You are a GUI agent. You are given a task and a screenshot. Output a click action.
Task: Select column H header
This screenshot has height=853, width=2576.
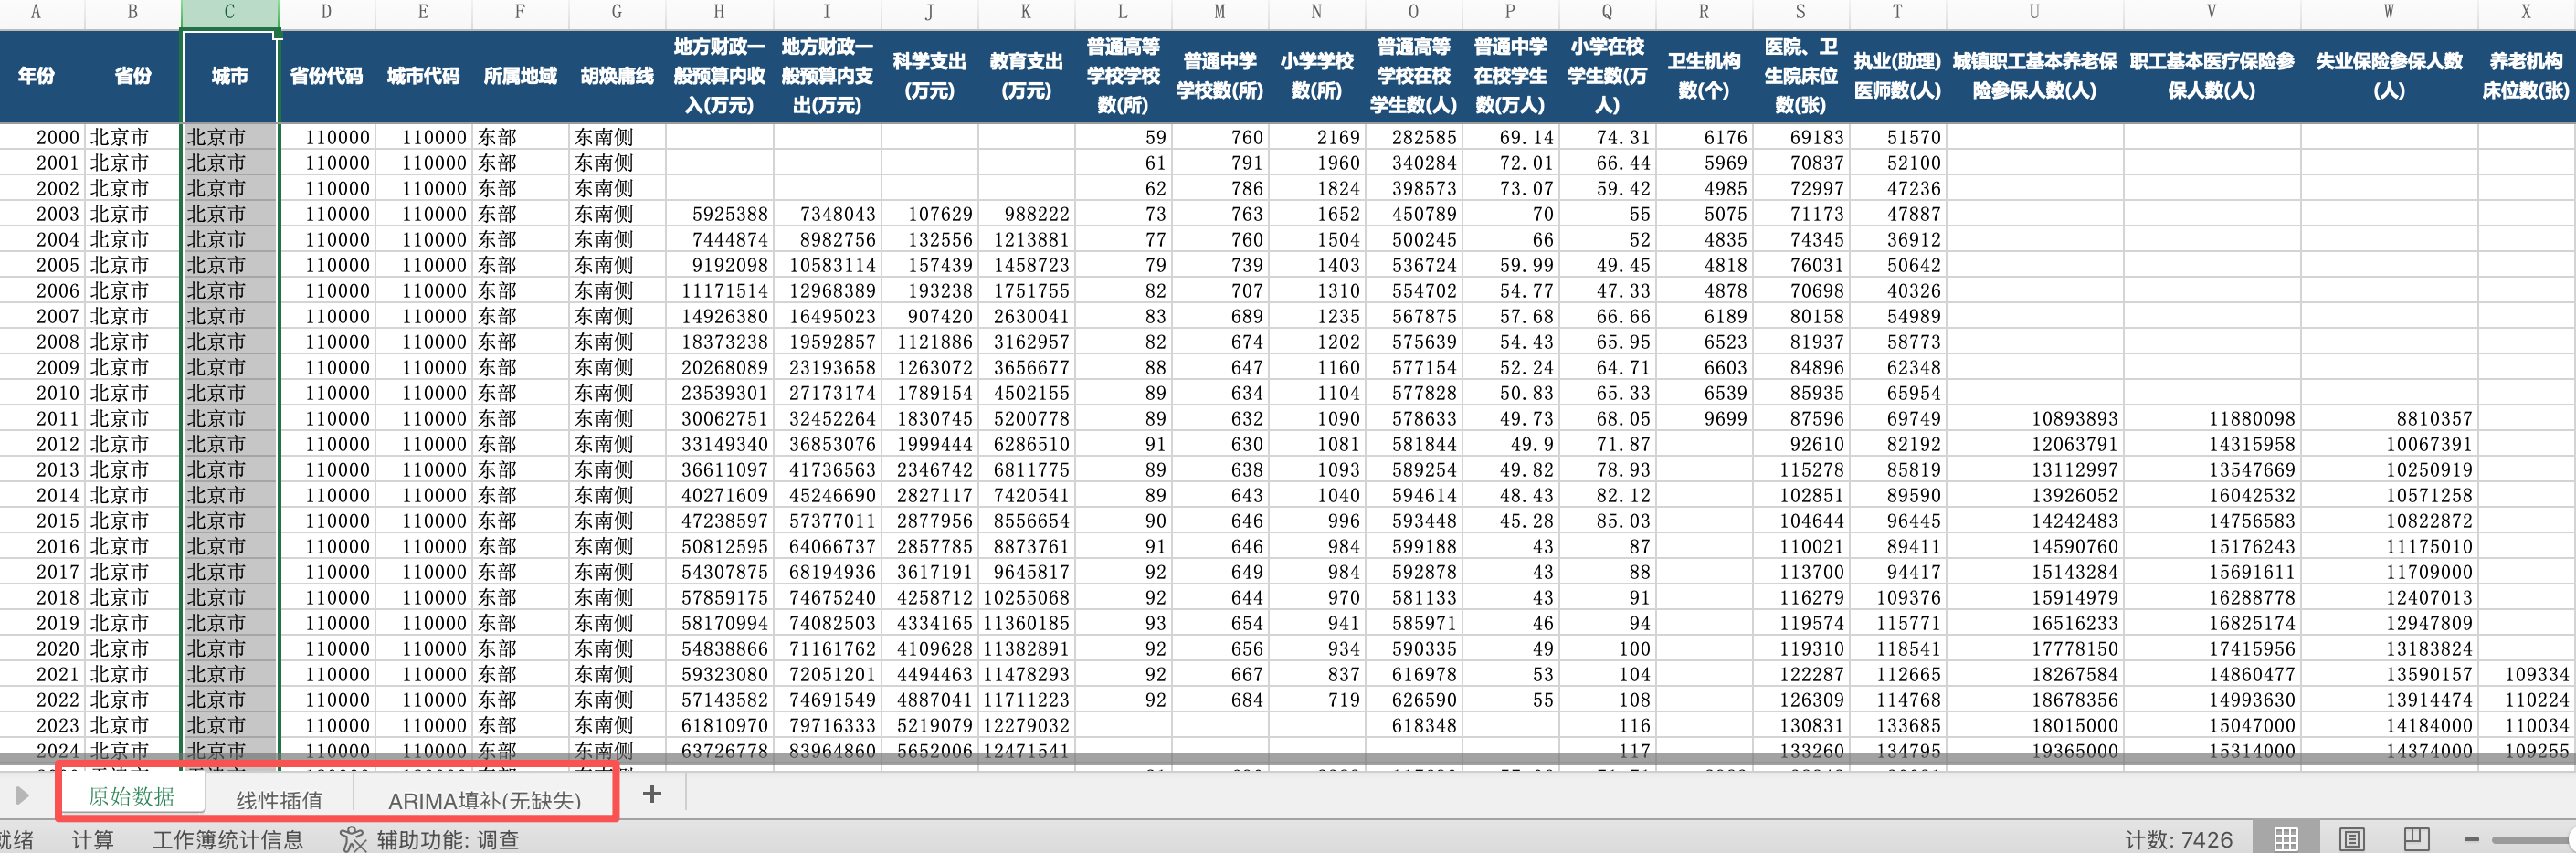coord(719,13)
